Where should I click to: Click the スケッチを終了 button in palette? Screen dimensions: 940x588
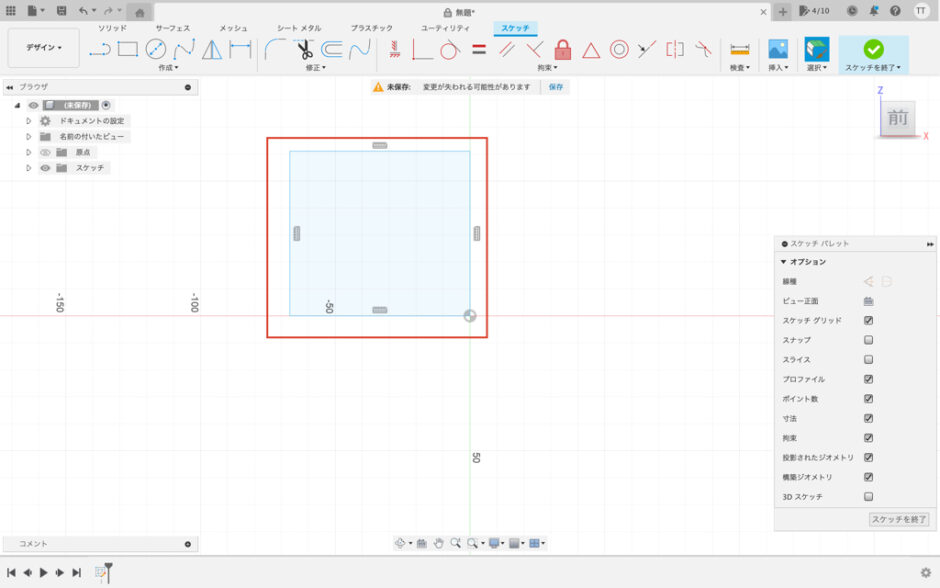899,519
